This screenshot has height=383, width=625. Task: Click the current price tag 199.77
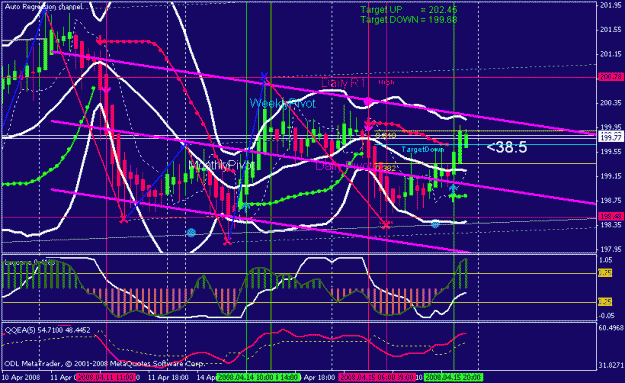click(611, 137)
